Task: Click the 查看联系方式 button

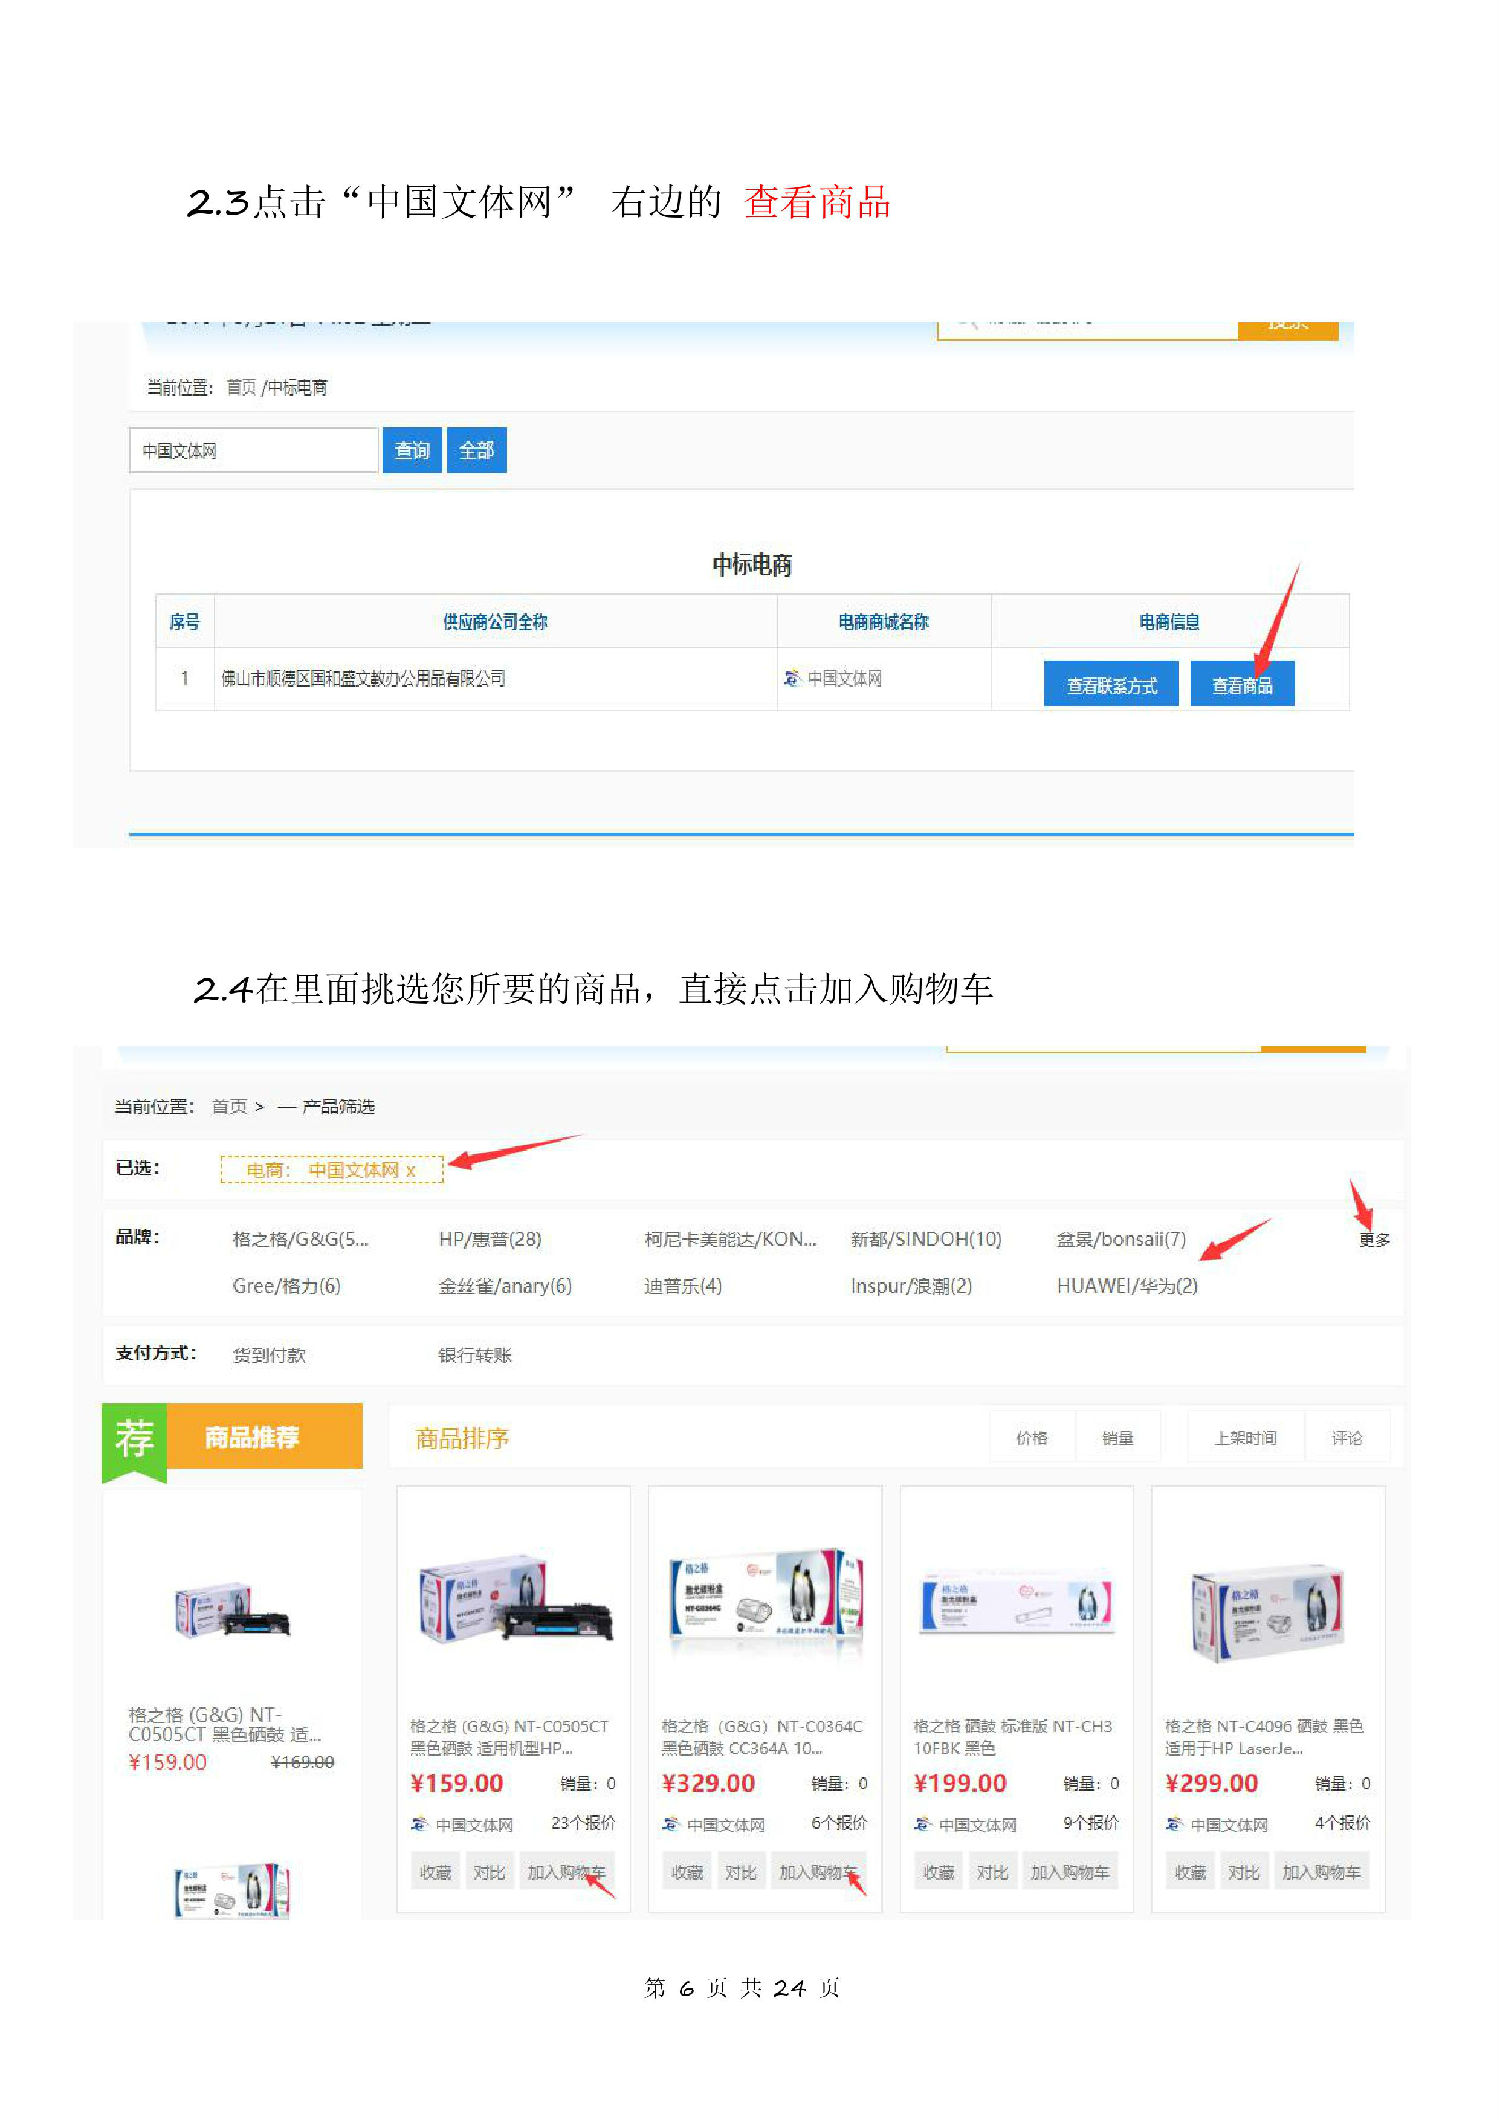Action: pos(1111,685)
